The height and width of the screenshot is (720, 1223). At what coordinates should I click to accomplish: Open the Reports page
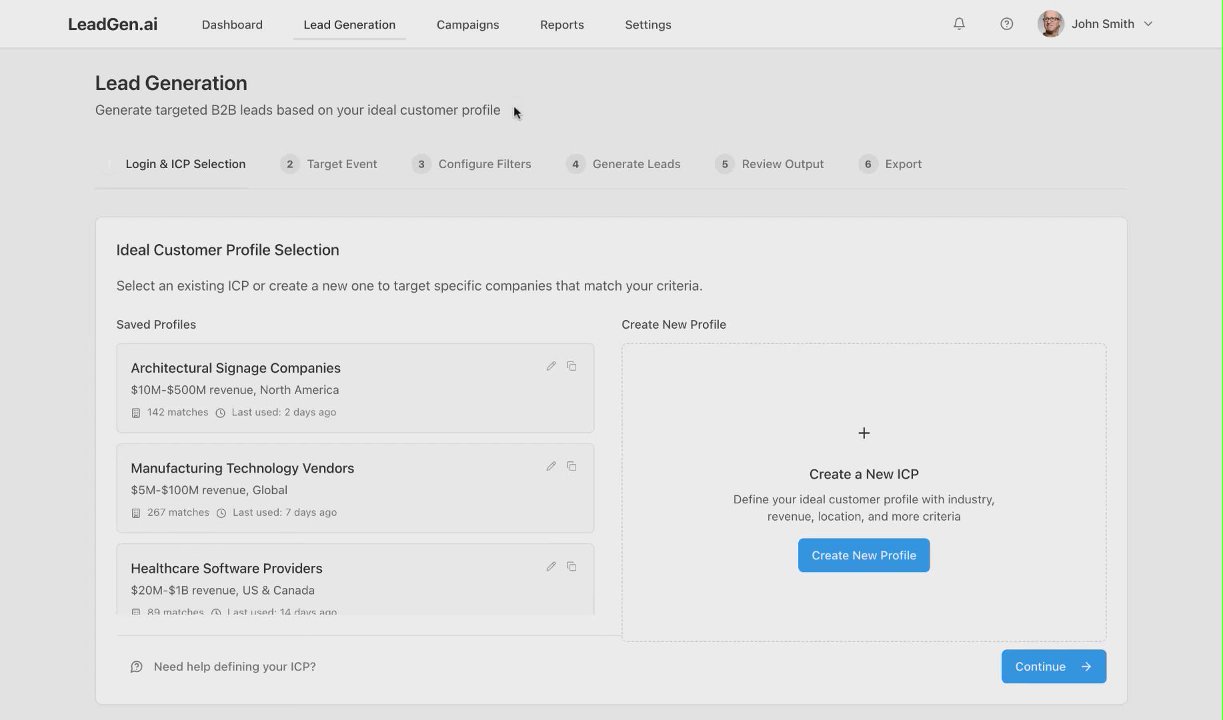tap(562, 25)
